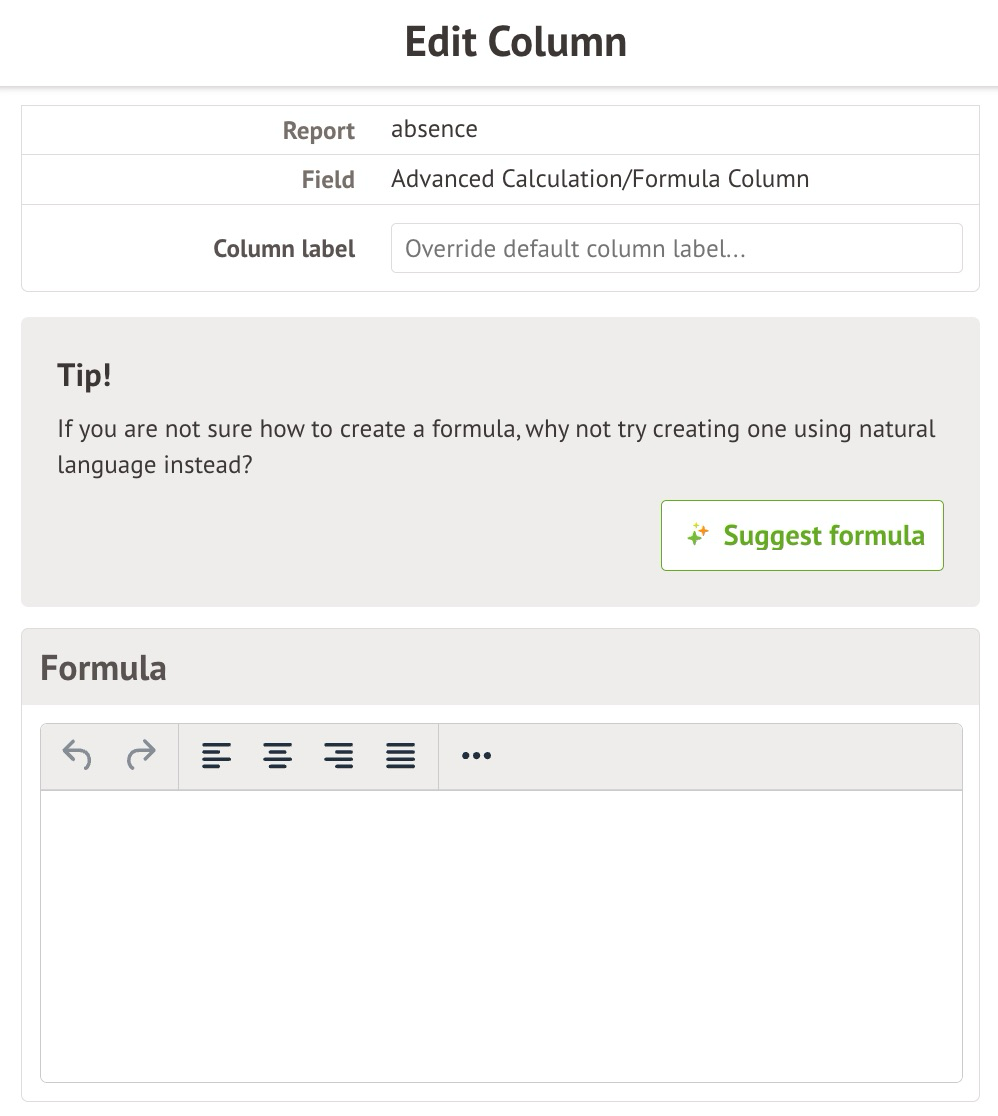
Task: Click the Edit Column heading
Action: [x=515, y=42]
